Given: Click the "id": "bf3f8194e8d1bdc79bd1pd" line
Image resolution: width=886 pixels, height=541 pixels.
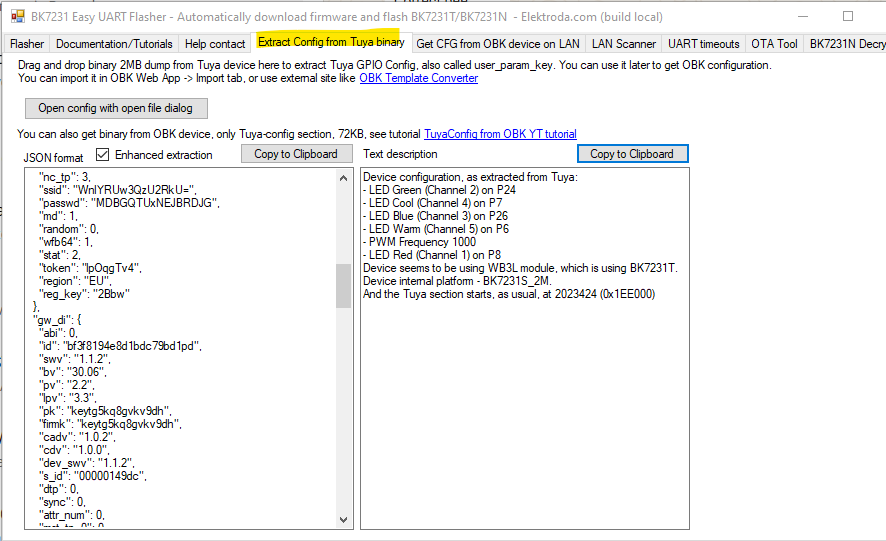Looking at the screenshot, I should pyautogui.click(x=120, y=346).
